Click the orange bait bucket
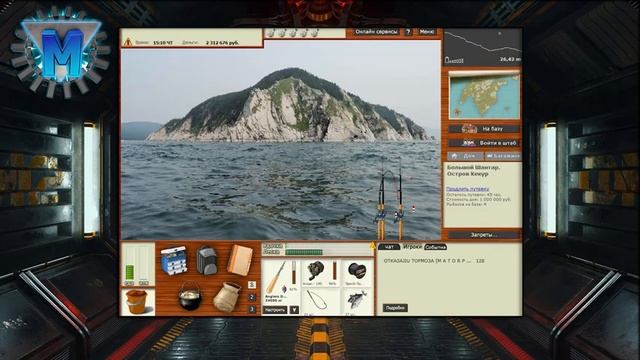This screenshot has height=360, width=640. pyautogui.click(x=137, y=302)
